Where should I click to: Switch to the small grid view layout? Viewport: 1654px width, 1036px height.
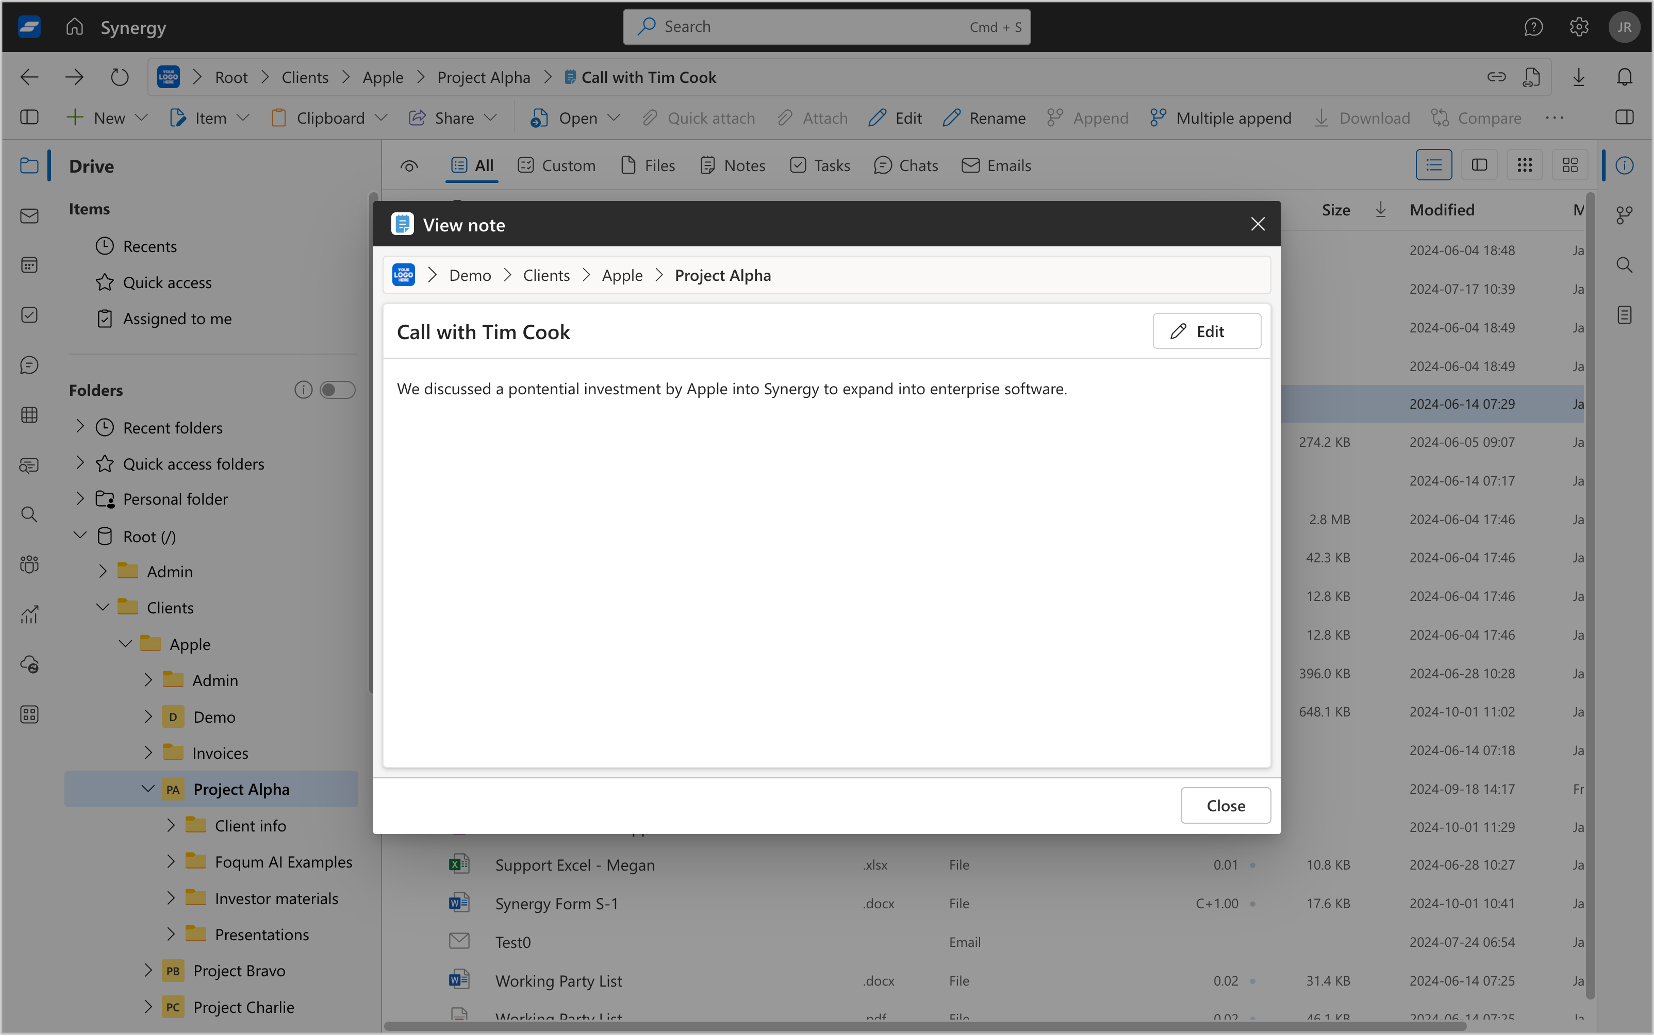coord(1524,165)
